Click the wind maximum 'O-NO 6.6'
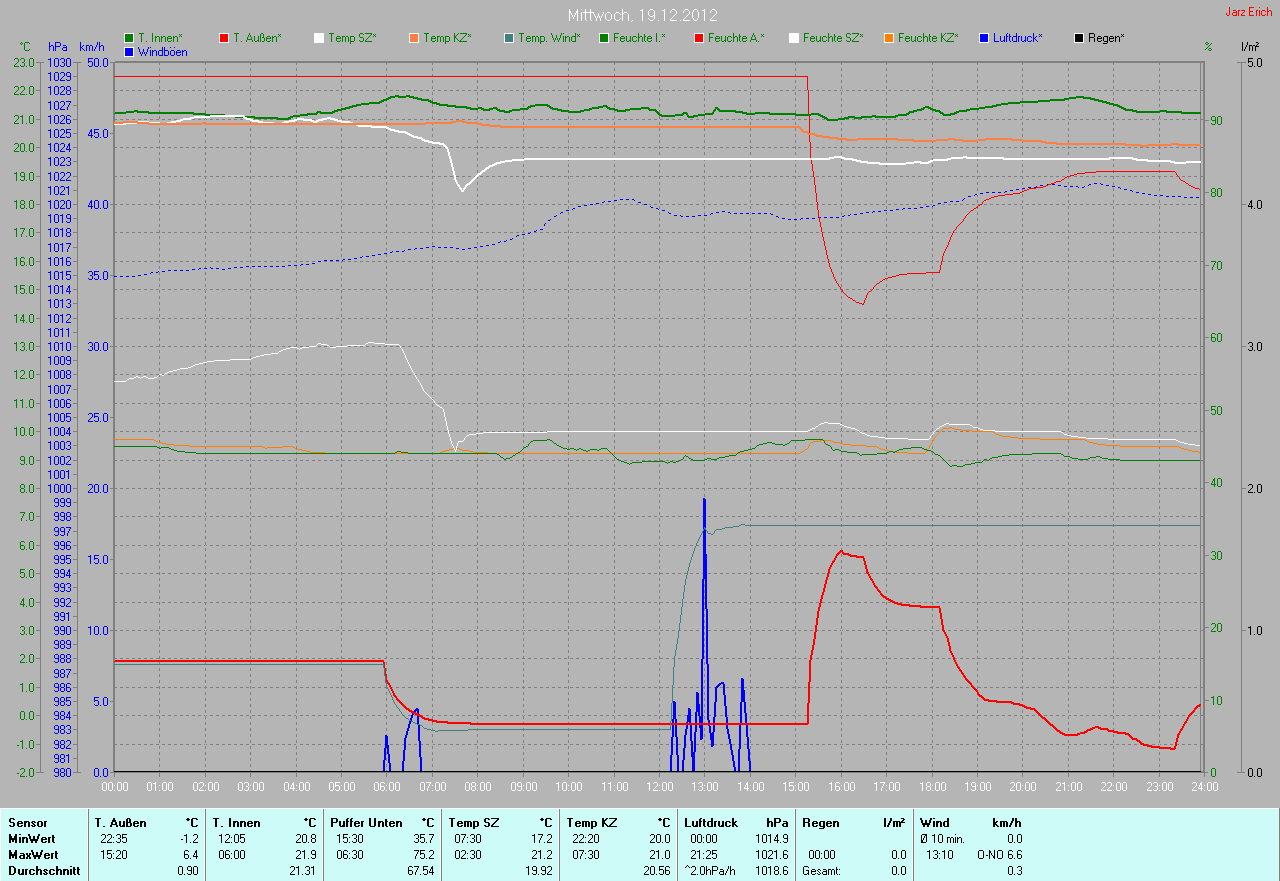Screen dimensions: 1280x881 pos(999,855)
